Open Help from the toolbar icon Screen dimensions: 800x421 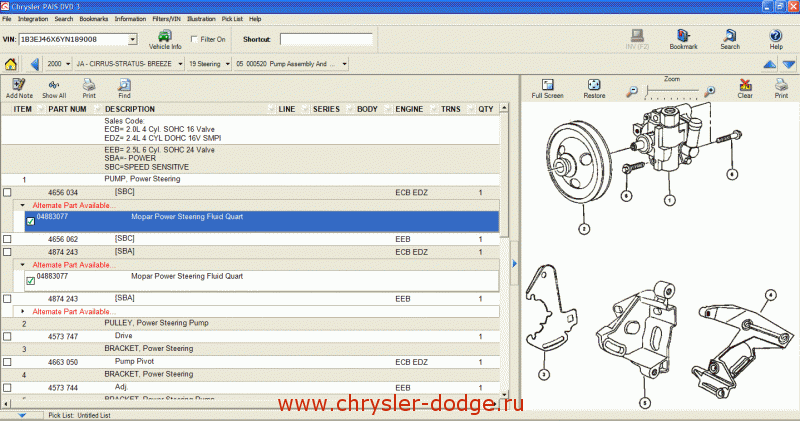(x=776, y=39)
